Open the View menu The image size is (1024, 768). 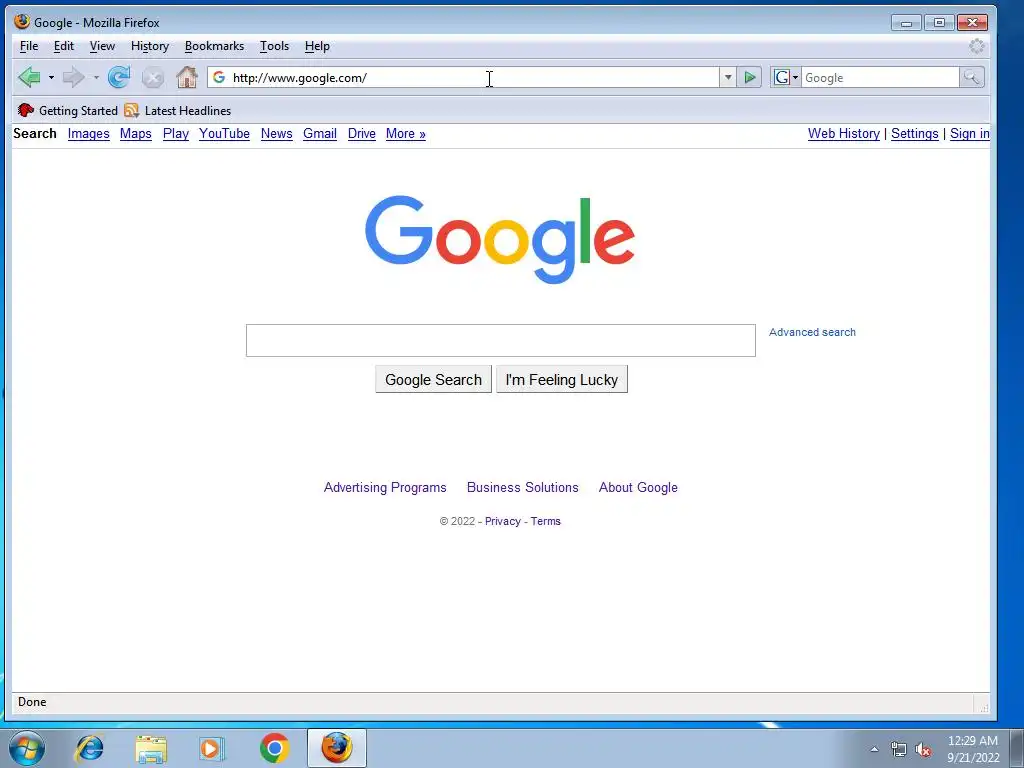(x=102, y=46)
